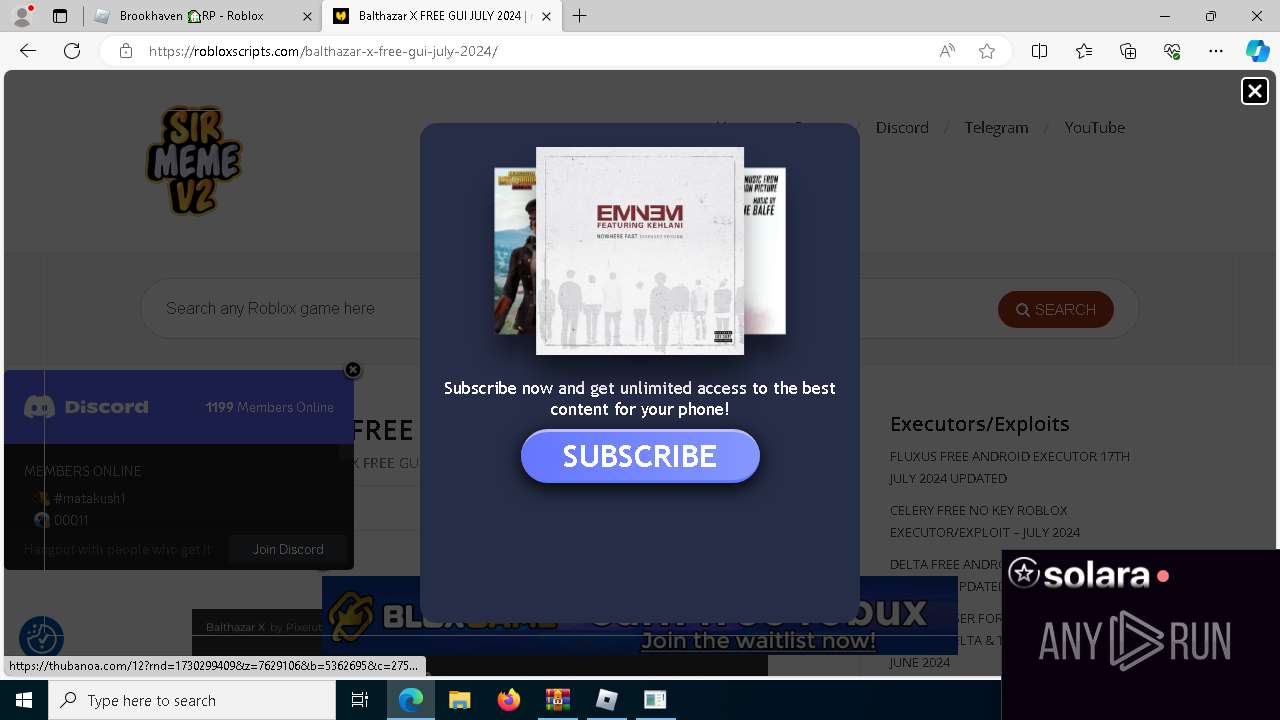Open the Windows Start menu
The image size is (1280, 720).
tap(23, 700)
